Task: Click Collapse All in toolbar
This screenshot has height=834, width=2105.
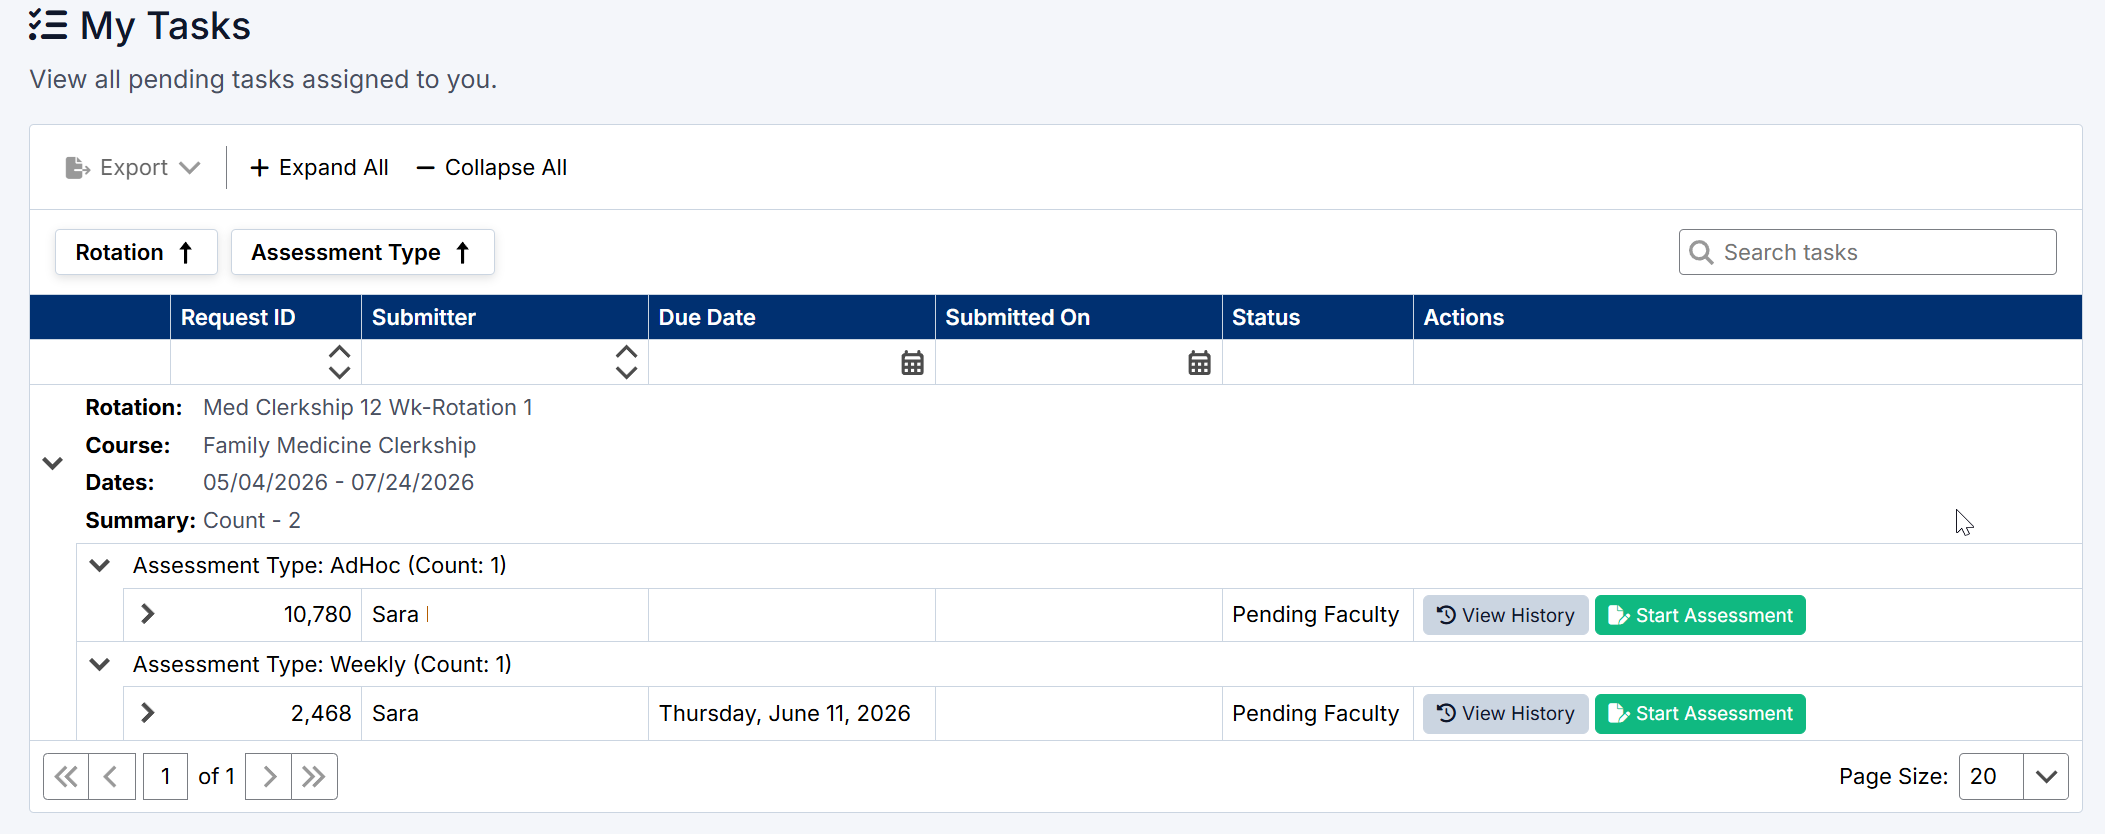Action: (491, 168)
